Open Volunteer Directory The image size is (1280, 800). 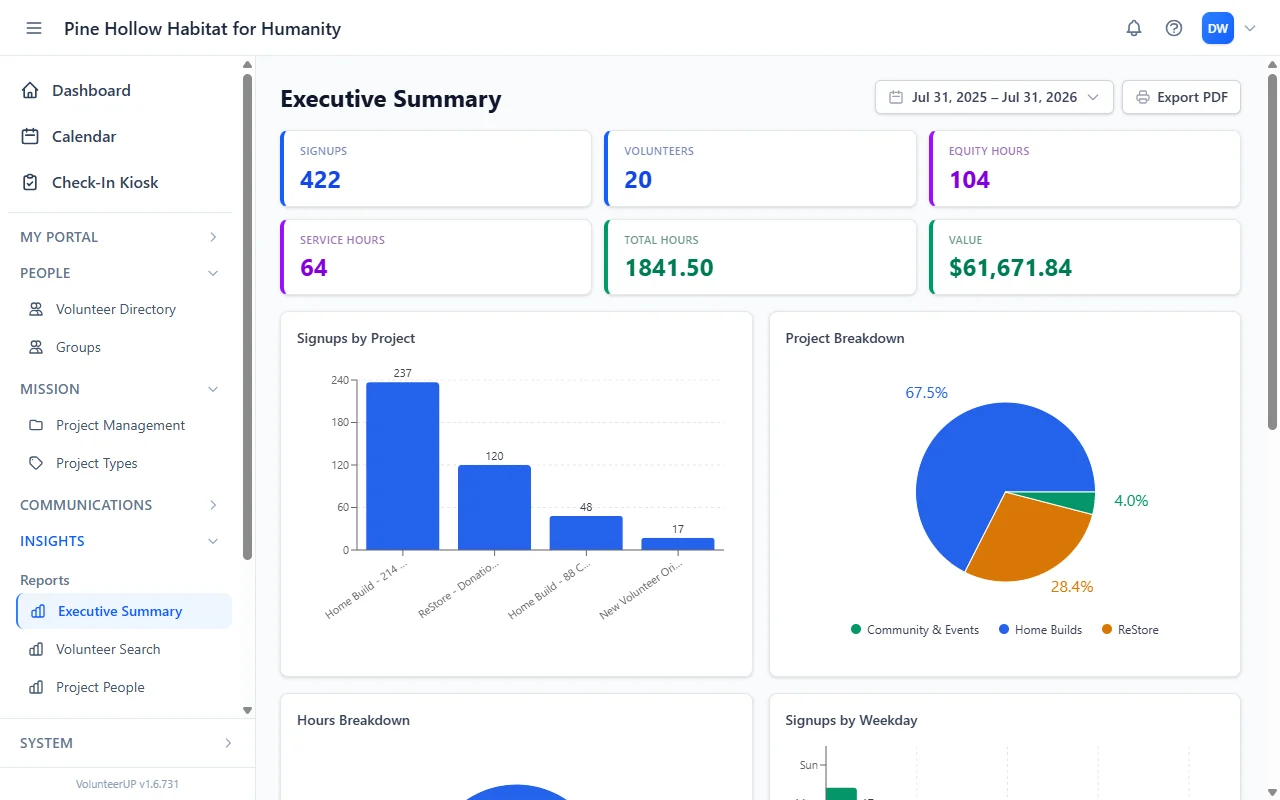click(124, 309)
